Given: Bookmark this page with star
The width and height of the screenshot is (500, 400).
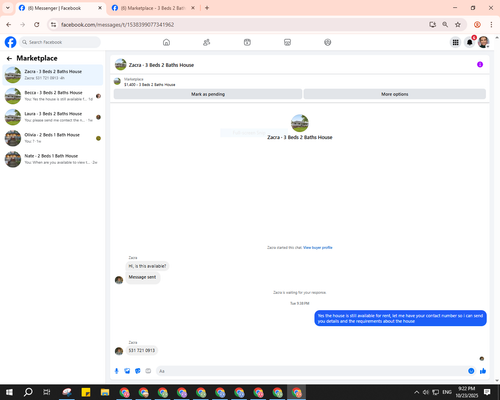Looking at the screenshot, I should [x=458, y=25].
